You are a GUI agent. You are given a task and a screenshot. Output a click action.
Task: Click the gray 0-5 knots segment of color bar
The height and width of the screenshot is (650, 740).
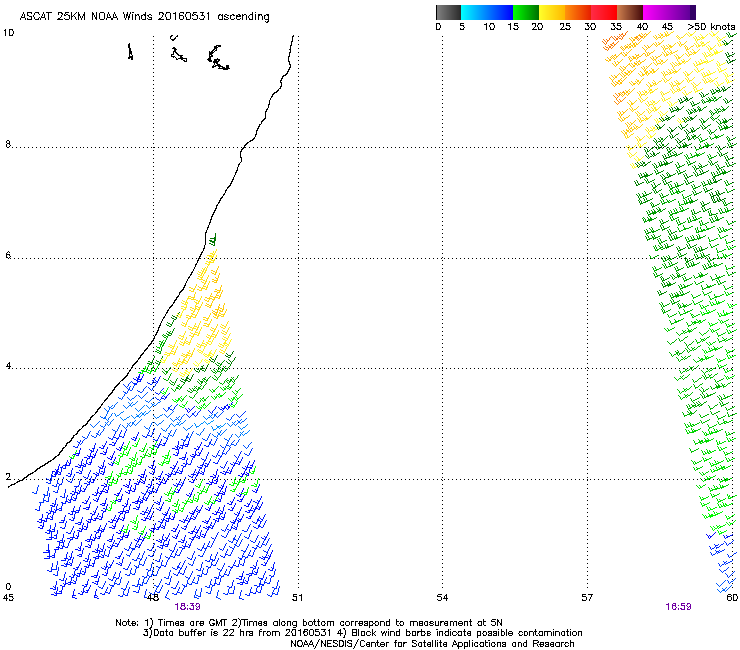point(448,12)
